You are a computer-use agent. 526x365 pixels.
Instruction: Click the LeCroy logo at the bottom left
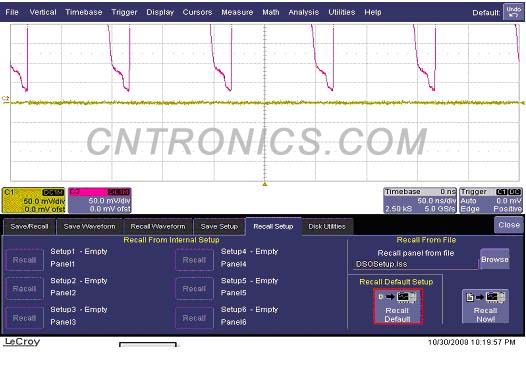[22, 342]
